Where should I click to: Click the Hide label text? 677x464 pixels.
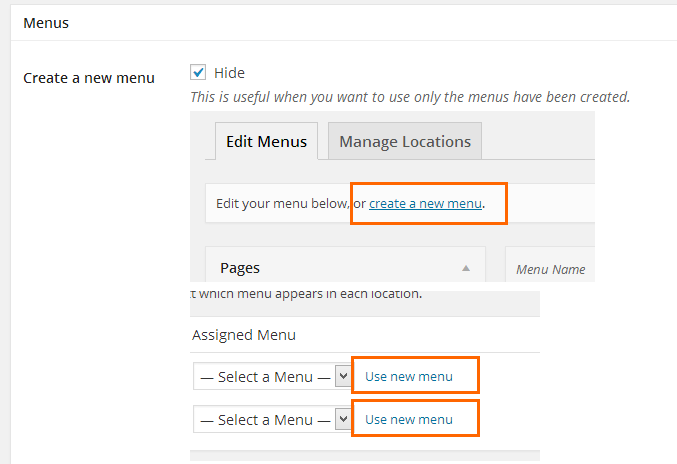pos(229,73)
